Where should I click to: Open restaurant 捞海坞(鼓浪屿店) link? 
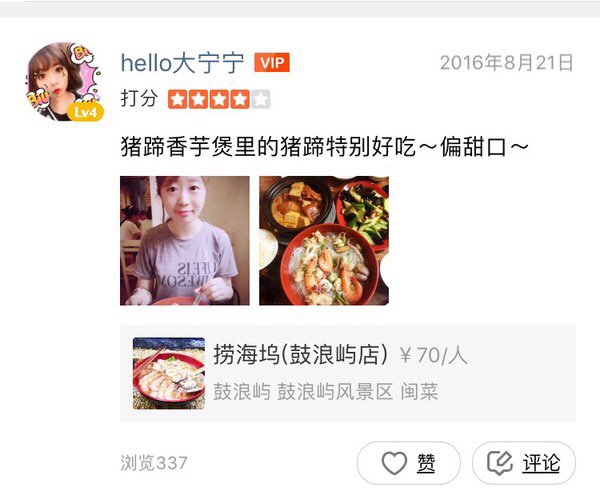point(301,355)
